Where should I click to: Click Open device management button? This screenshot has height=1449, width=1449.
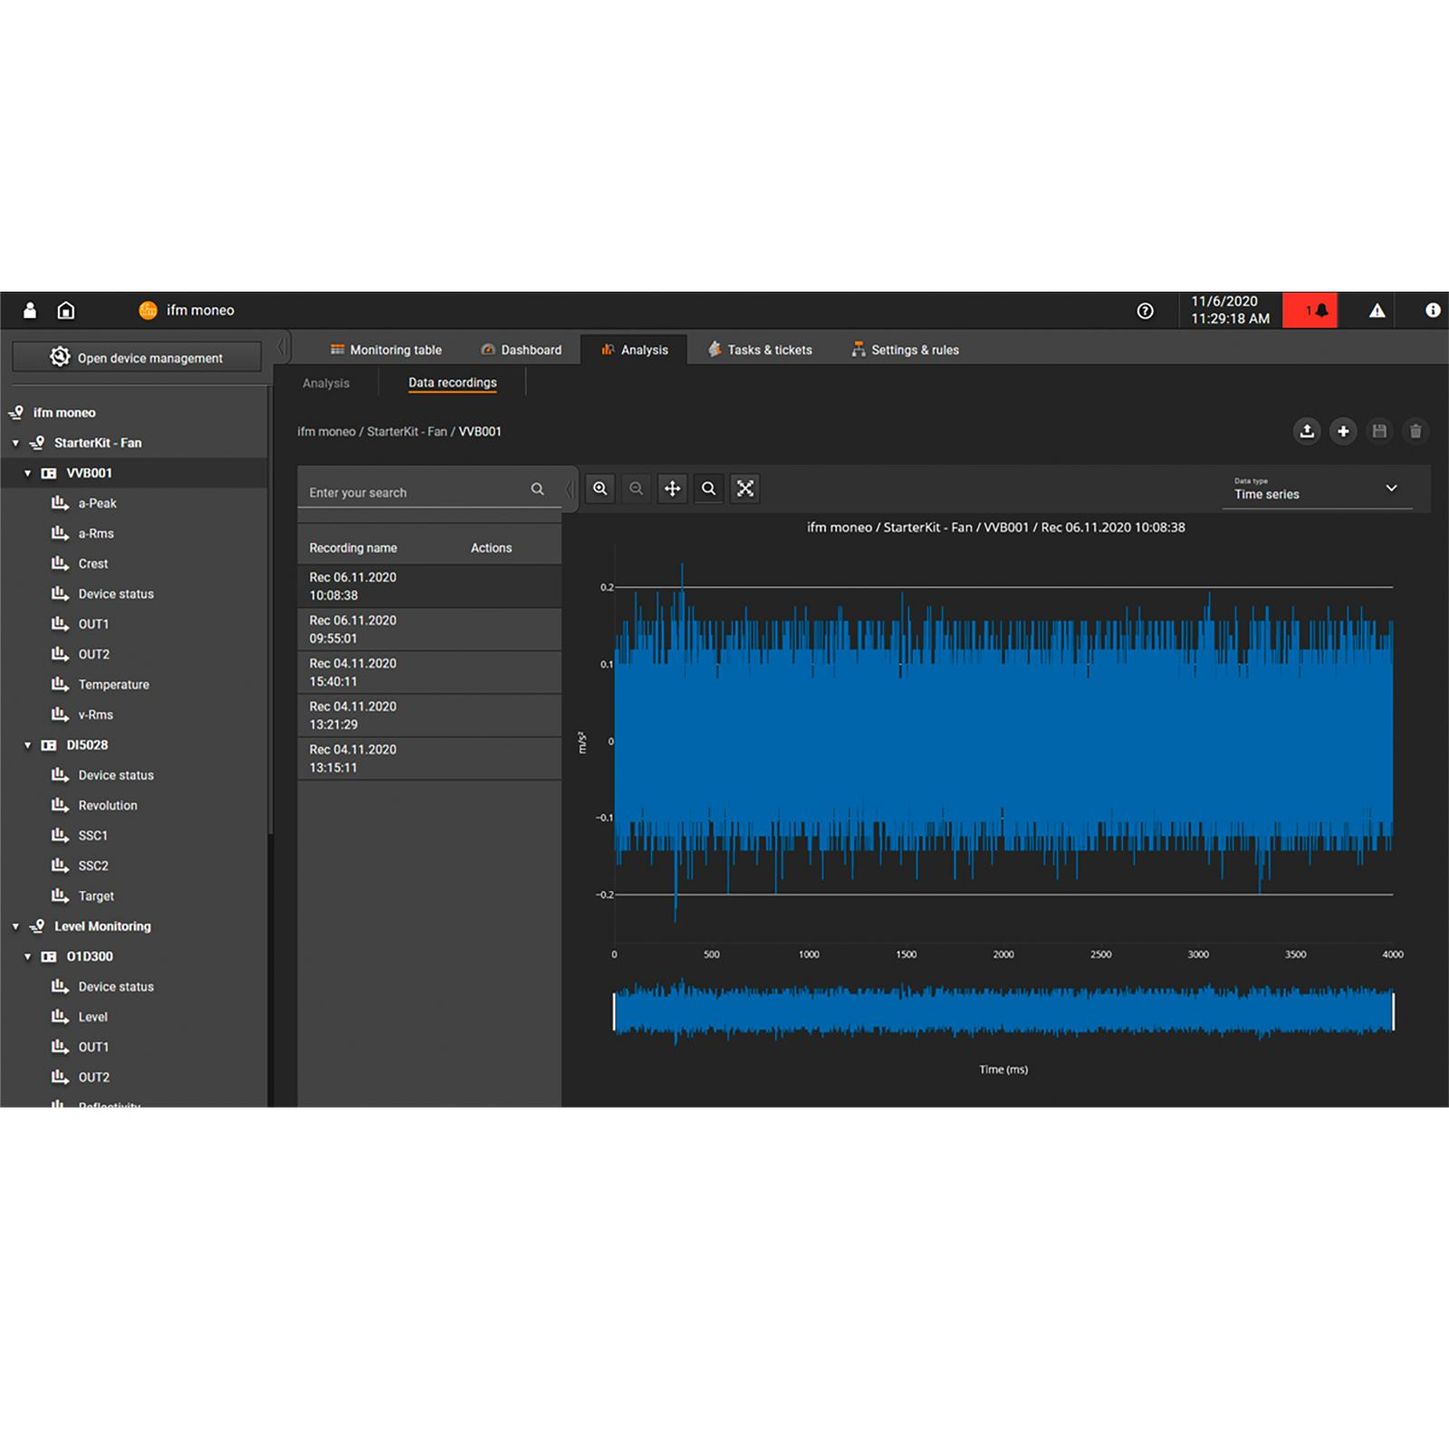pos(137,358)
